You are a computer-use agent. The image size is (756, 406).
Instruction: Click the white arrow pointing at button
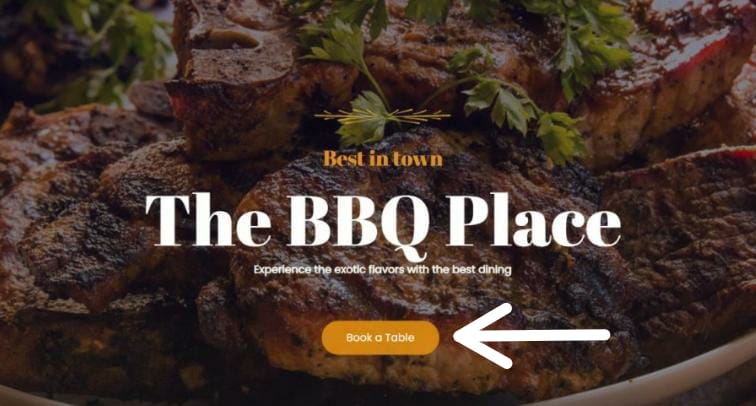532,336
